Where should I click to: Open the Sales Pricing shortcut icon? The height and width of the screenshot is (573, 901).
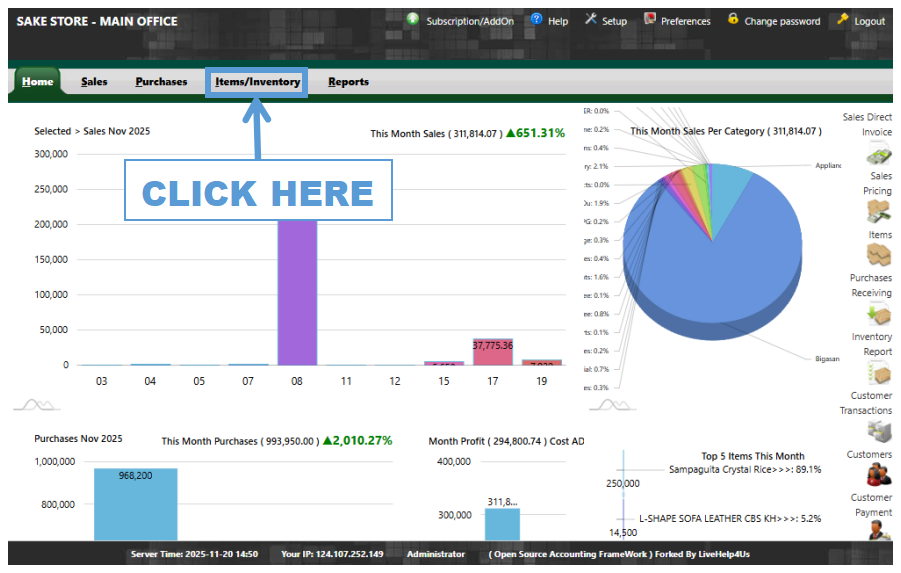point(878,212)
